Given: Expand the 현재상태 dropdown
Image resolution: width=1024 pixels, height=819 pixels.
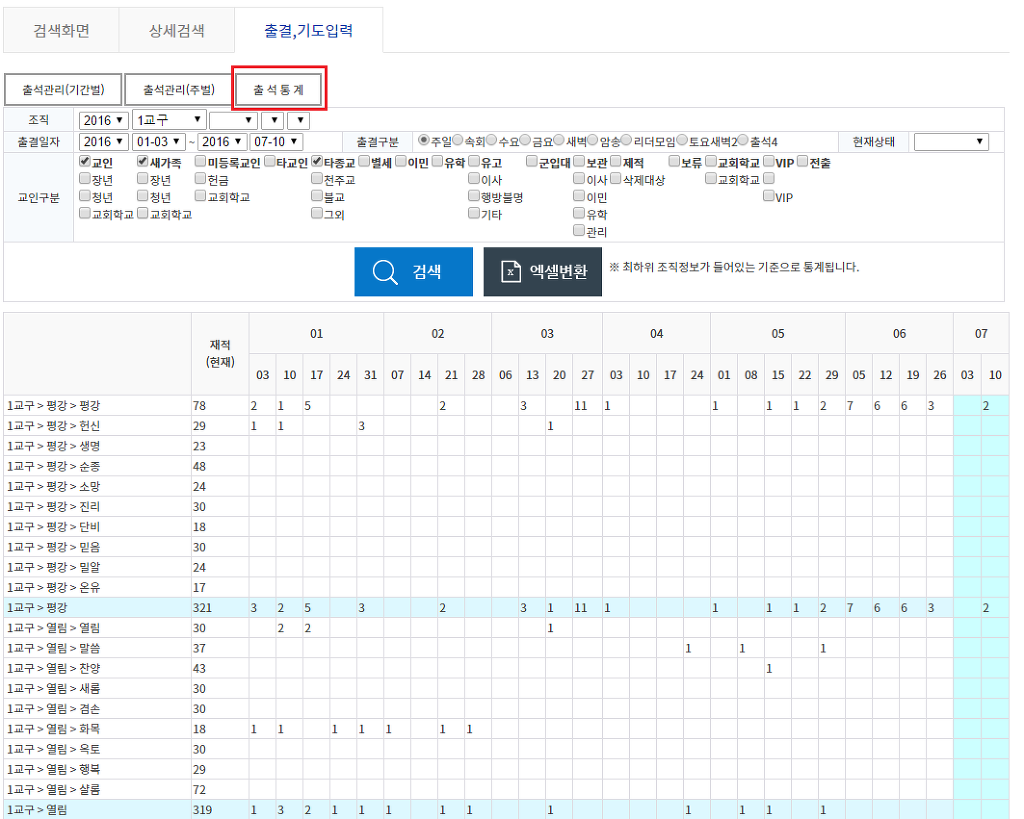Looking at the screenshot, I should coord(950,142).
